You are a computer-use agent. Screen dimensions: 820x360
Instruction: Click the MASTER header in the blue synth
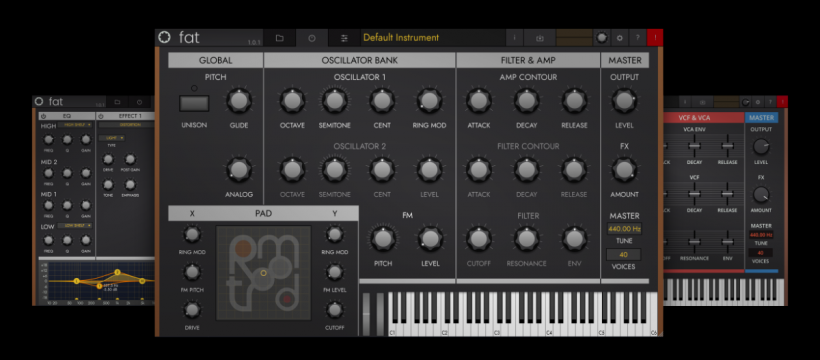pos(761,118)
